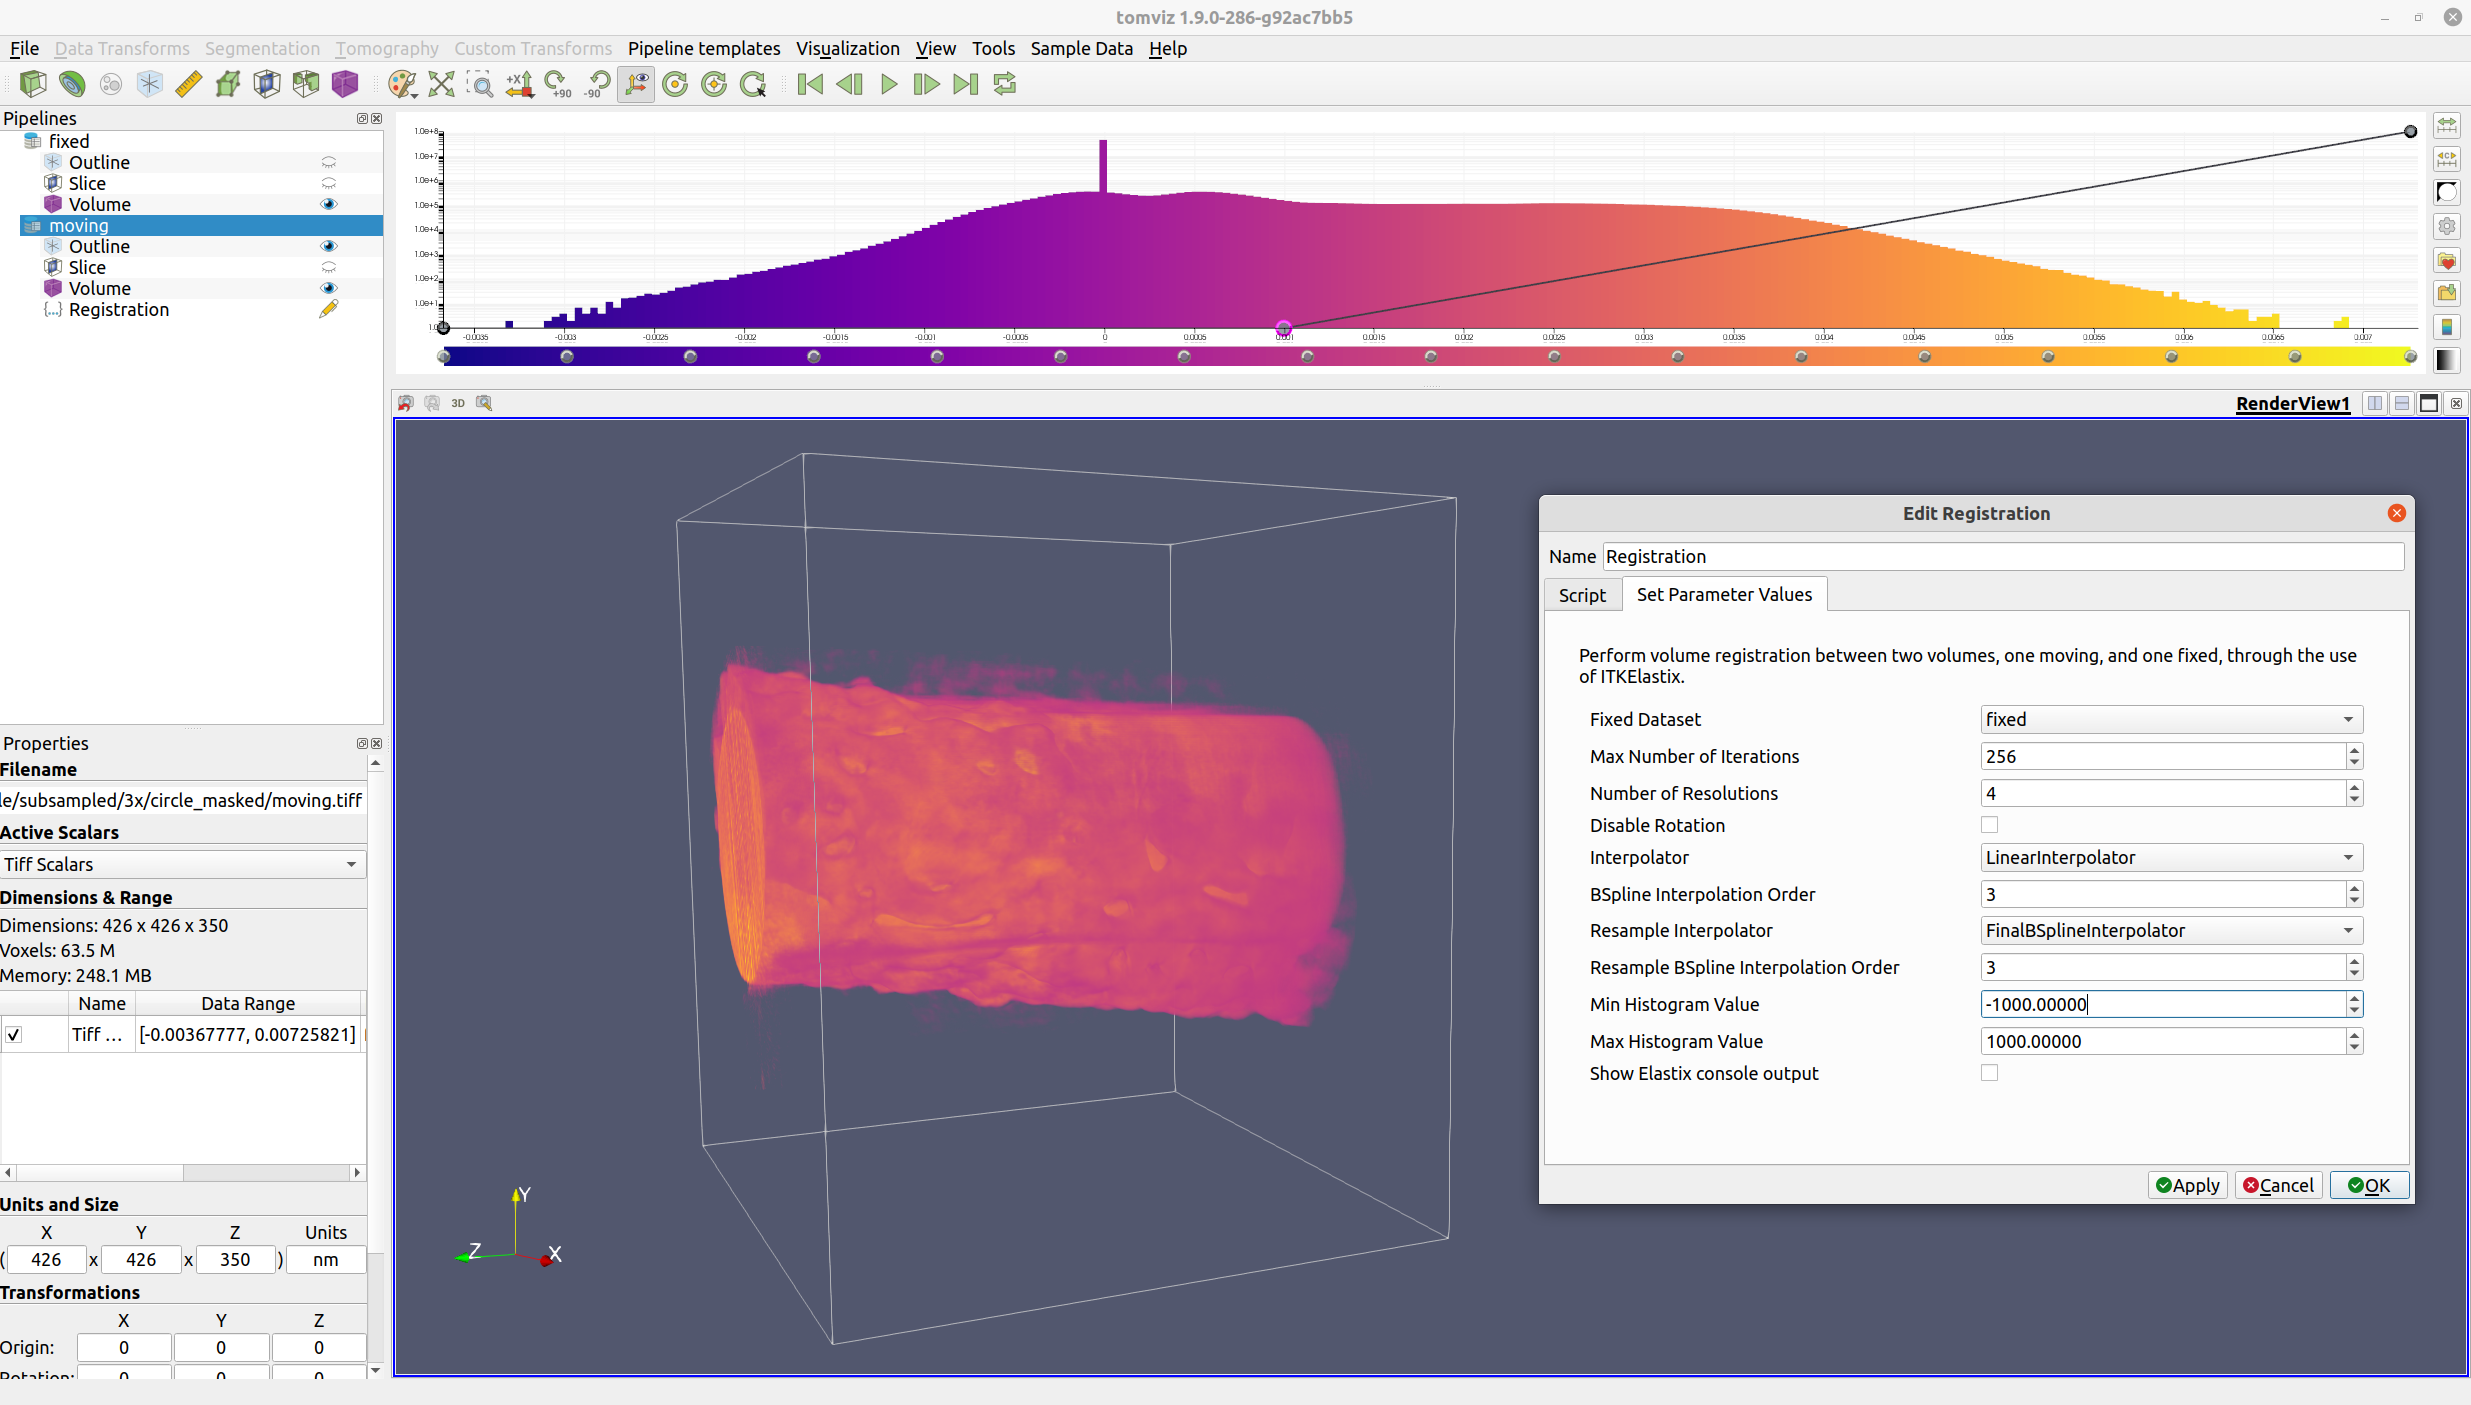The image size is (2471, 1405).
Task: Select the ruler measurement tool
Action: coord(188,84)
